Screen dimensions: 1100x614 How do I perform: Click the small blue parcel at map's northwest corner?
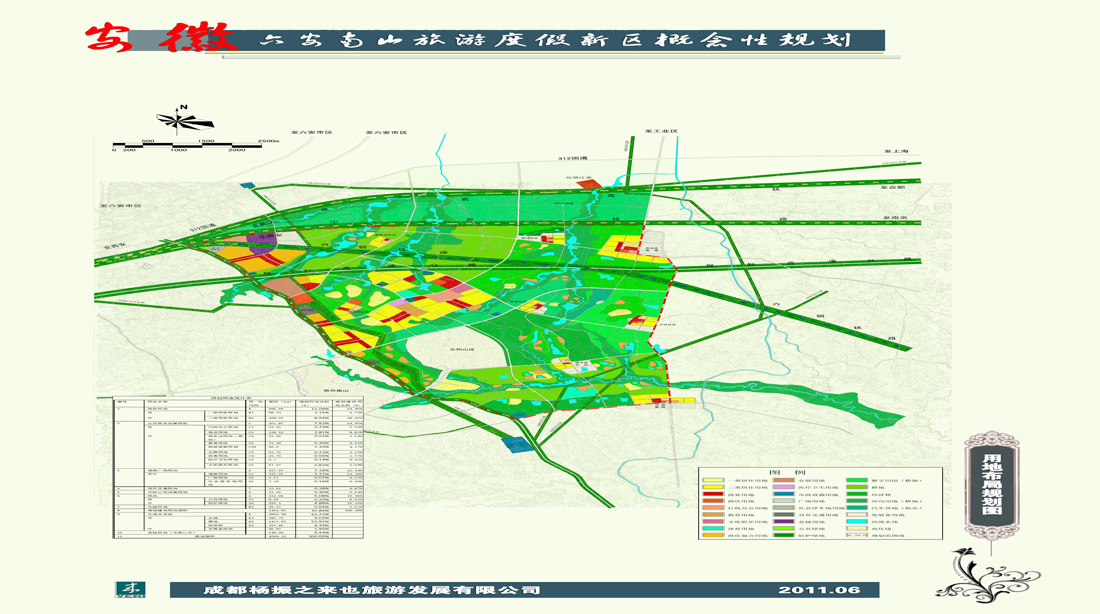[248, 186]
